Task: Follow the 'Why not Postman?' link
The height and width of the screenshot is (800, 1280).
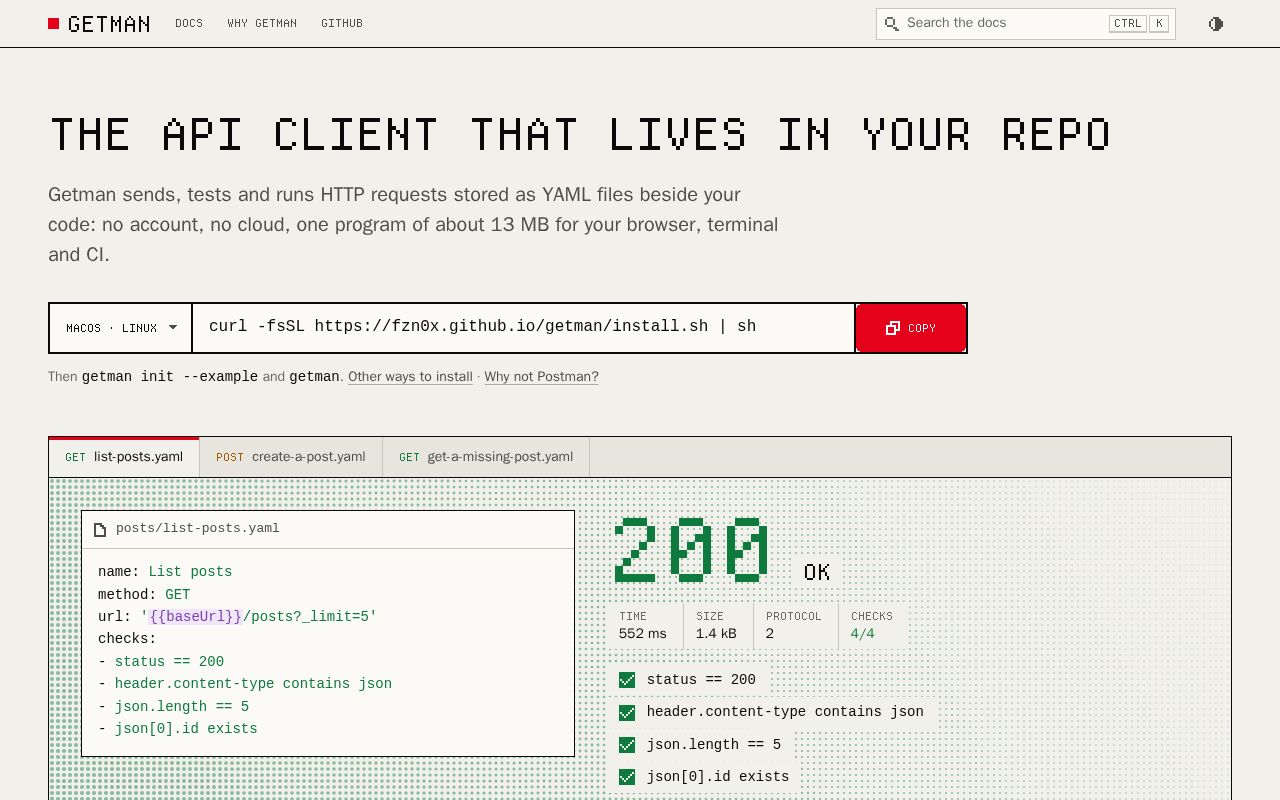Action: (x=541, y=377)
